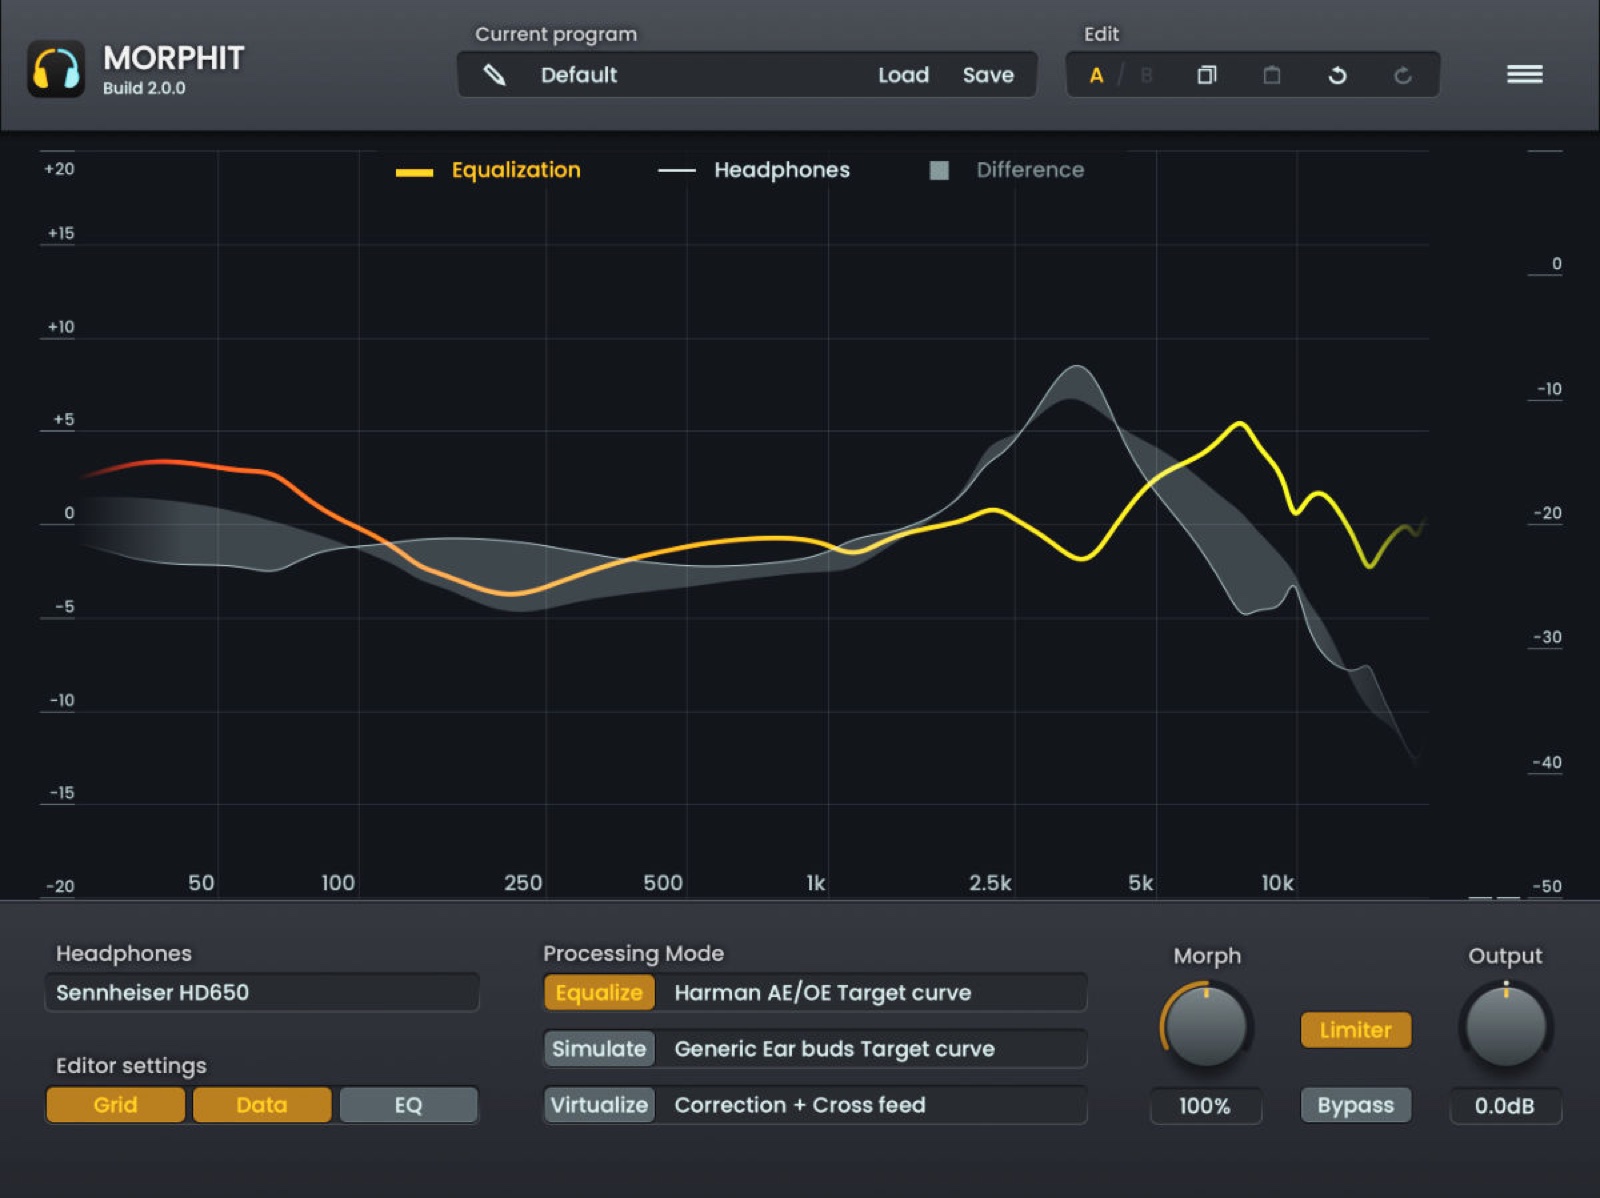Image resolution: width=1600 pixels, height=1198 pixels.
Task: Redo the last edit
Action: pyautogui.click(x=1403, y=75)
